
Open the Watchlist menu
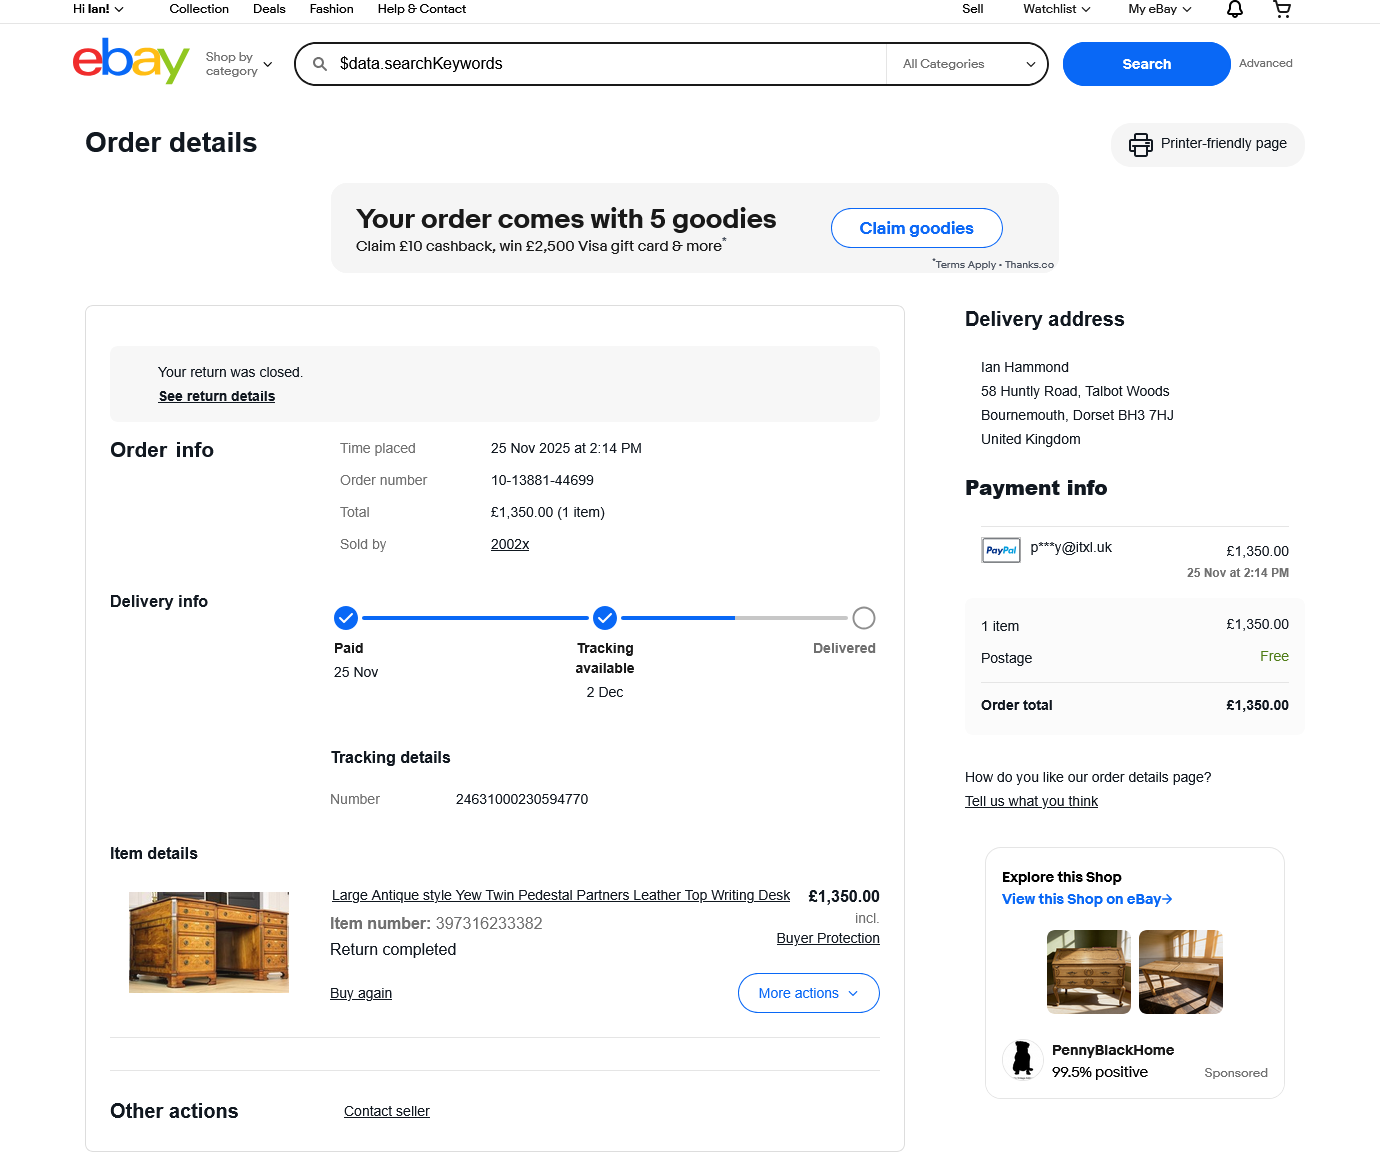(1056, 9)
